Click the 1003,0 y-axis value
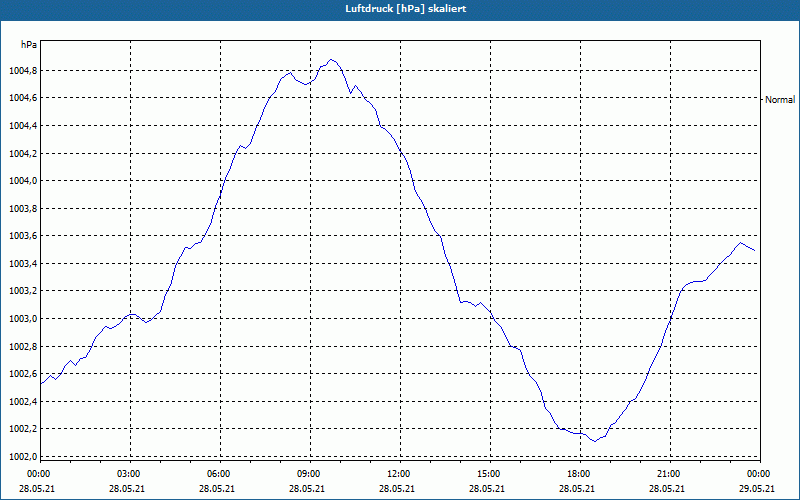 point(23,319)
